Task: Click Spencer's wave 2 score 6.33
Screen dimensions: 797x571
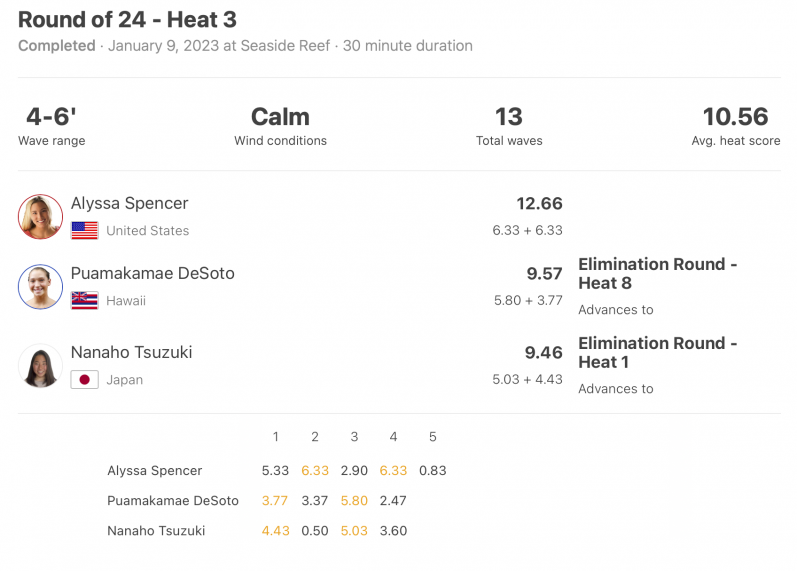Action: [315, 471]
